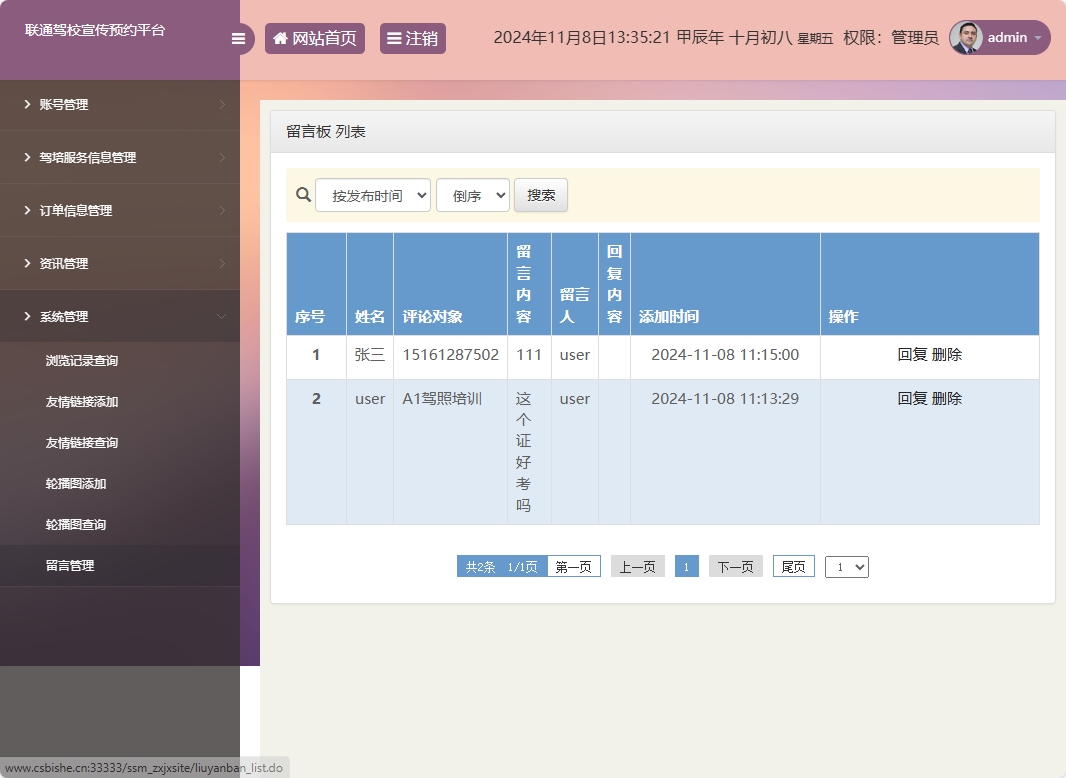Select 留言管理 in the sidebar menu
This screenshot has width=1066, height=778.
(68, 564)
